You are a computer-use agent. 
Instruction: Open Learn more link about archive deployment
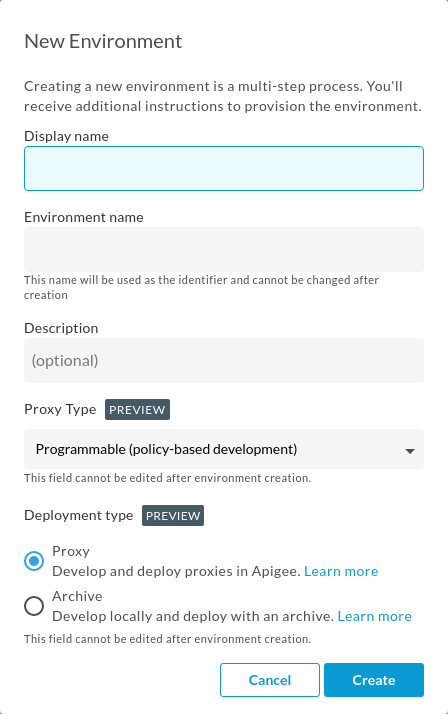coord(375,616)
